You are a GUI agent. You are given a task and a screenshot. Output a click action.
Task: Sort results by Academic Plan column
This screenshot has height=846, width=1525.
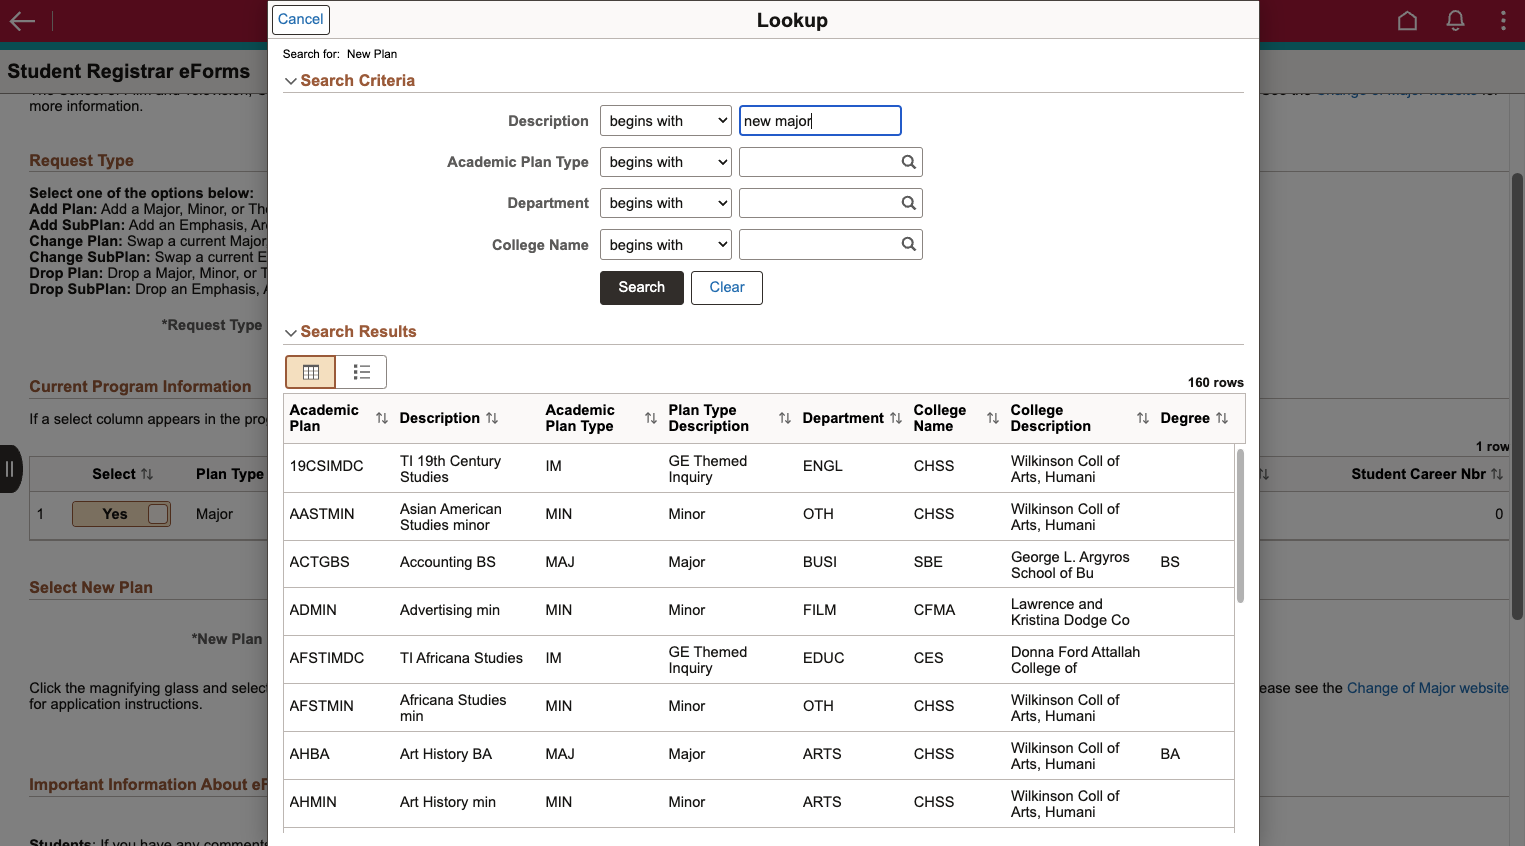tap(382, 418)
